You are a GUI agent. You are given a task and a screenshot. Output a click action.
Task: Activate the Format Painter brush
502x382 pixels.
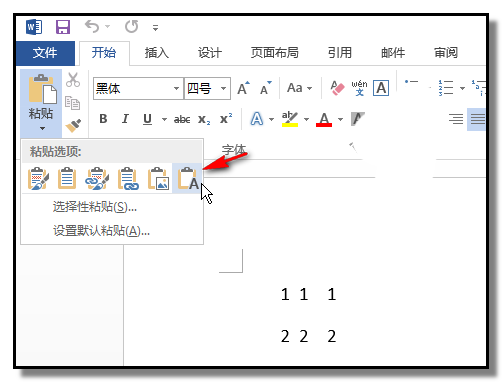click(73, 126)
